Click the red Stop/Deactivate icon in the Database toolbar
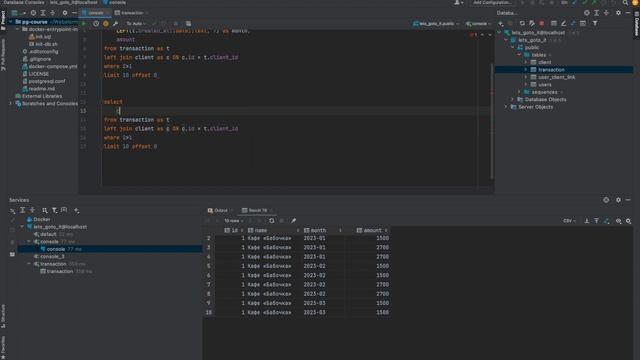Image resolution: width=640 pixels, height=360 pixels. coord(542,24)
